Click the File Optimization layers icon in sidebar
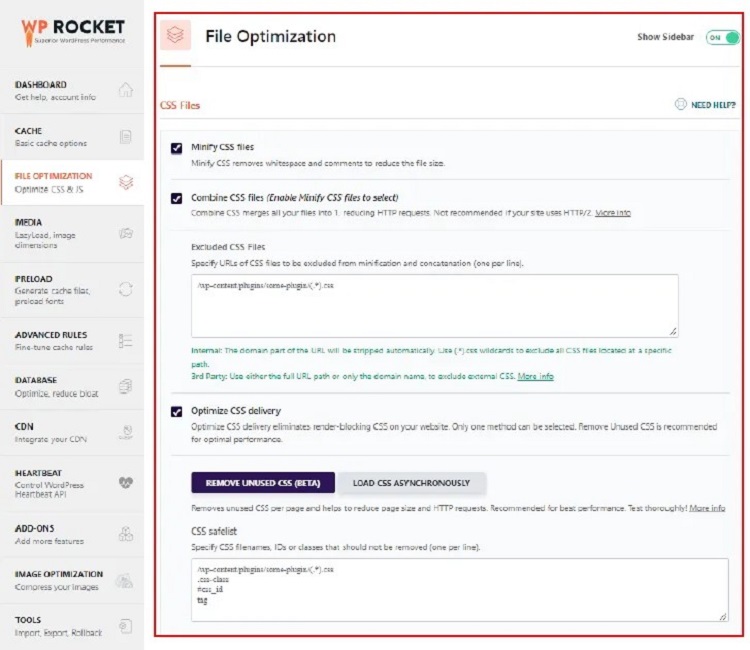The image size is (750, 650). [x=125, y=182]
